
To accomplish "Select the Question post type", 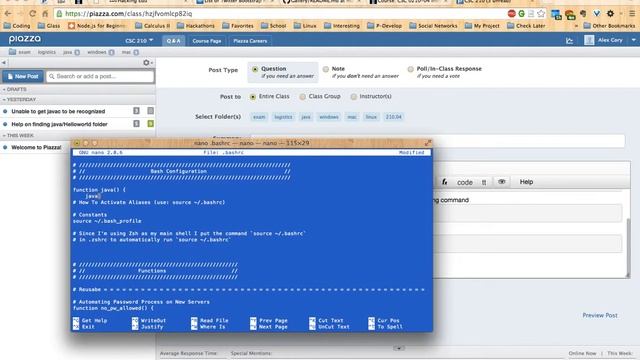I will (x=255, y=69).
